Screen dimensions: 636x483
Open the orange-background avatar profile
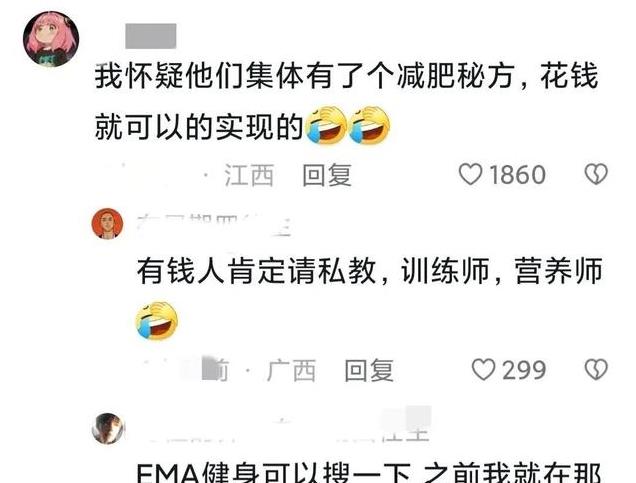click(x=107, y=224)
